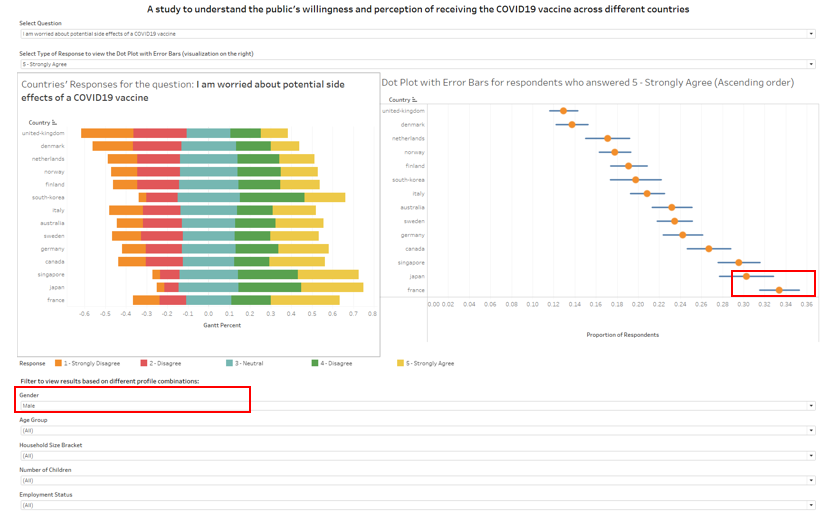Open the Employment Status dropdown

(417, 505)
